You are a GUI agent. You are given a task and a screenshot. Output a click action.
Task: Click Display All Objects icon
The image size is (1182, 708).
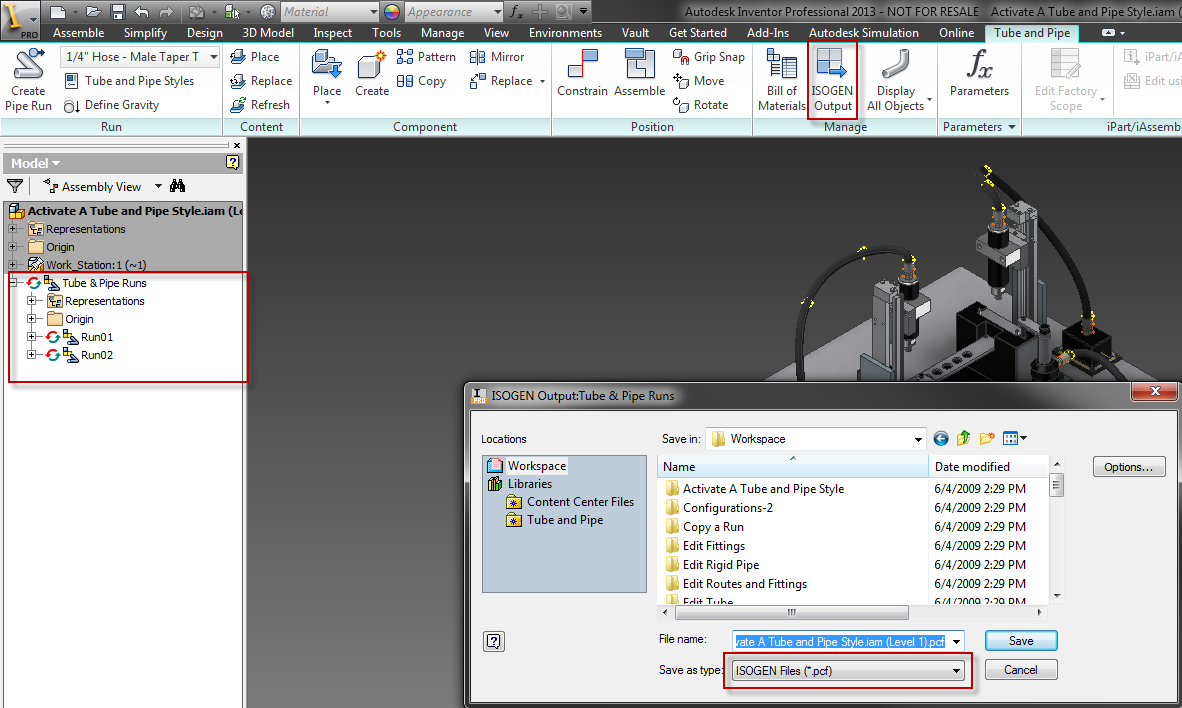click(x=896, y=80)
